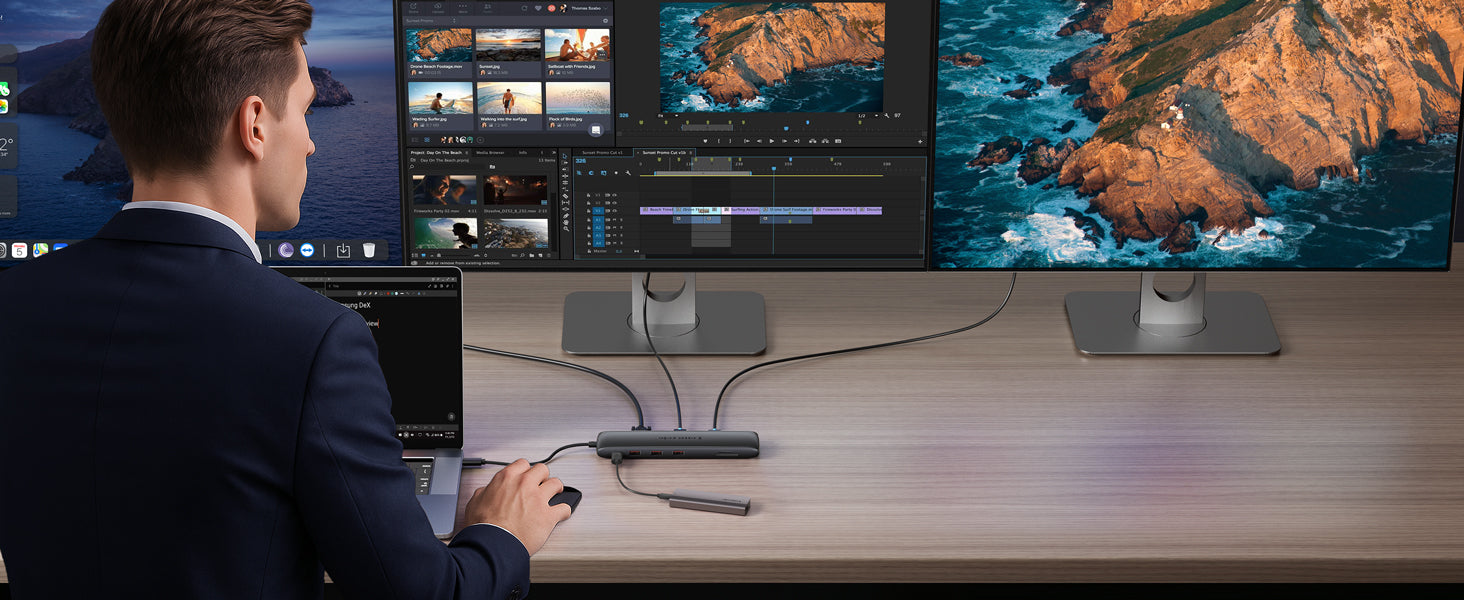Switch to Sunset Promo Cut v1 tab
Screen dimensions: 1464x600
(x=602, y=153)
